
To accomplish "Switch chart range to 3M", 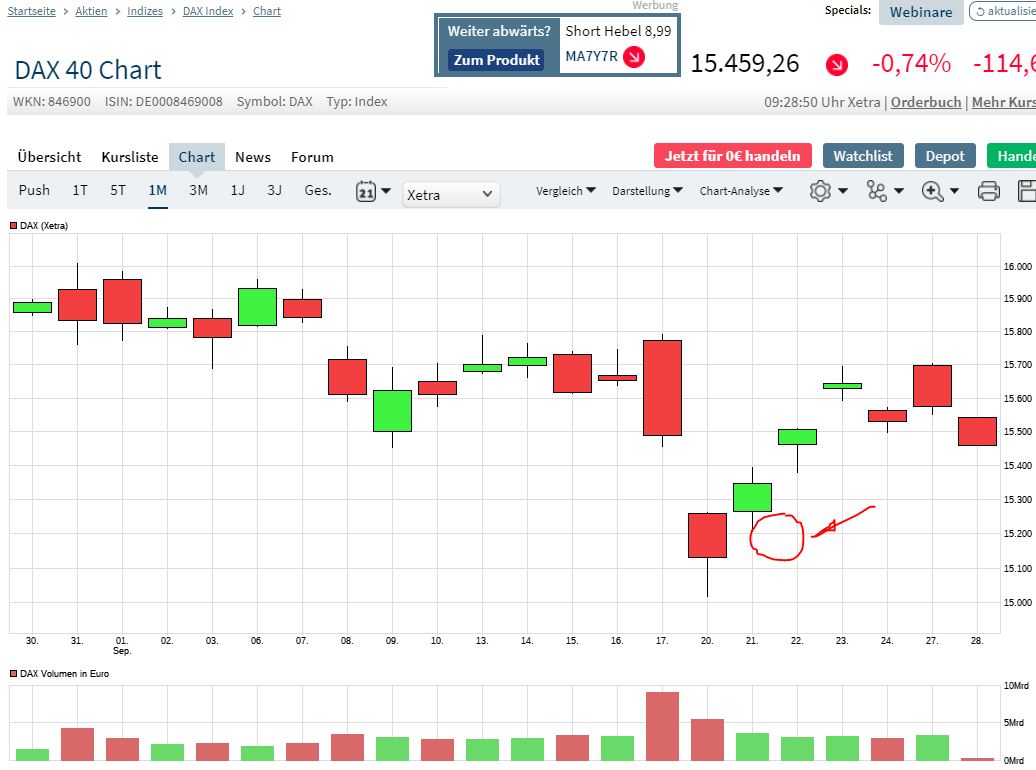I will point(198,190).
